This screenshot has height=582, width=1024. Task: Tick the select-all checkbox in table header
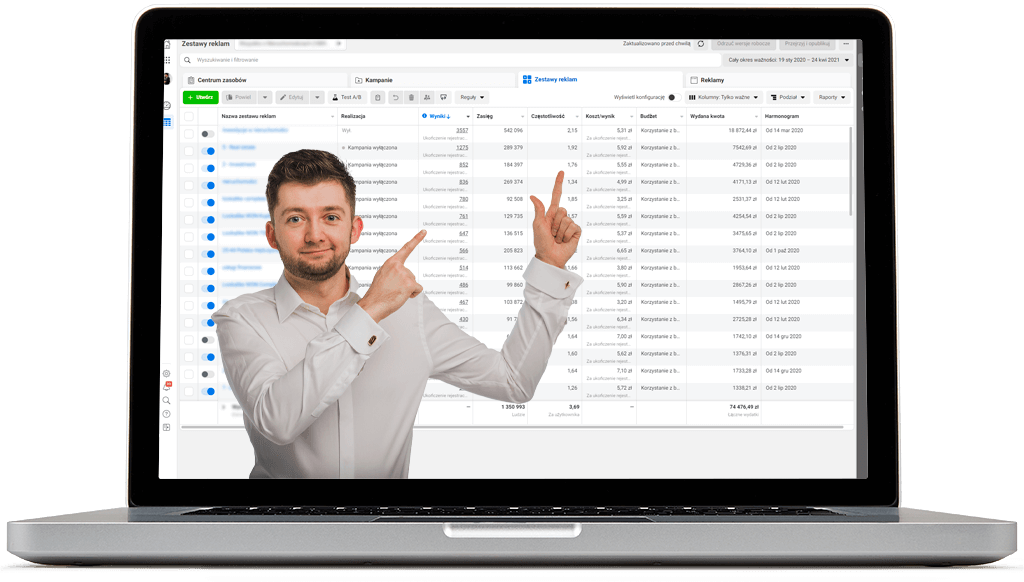point(188,116)
